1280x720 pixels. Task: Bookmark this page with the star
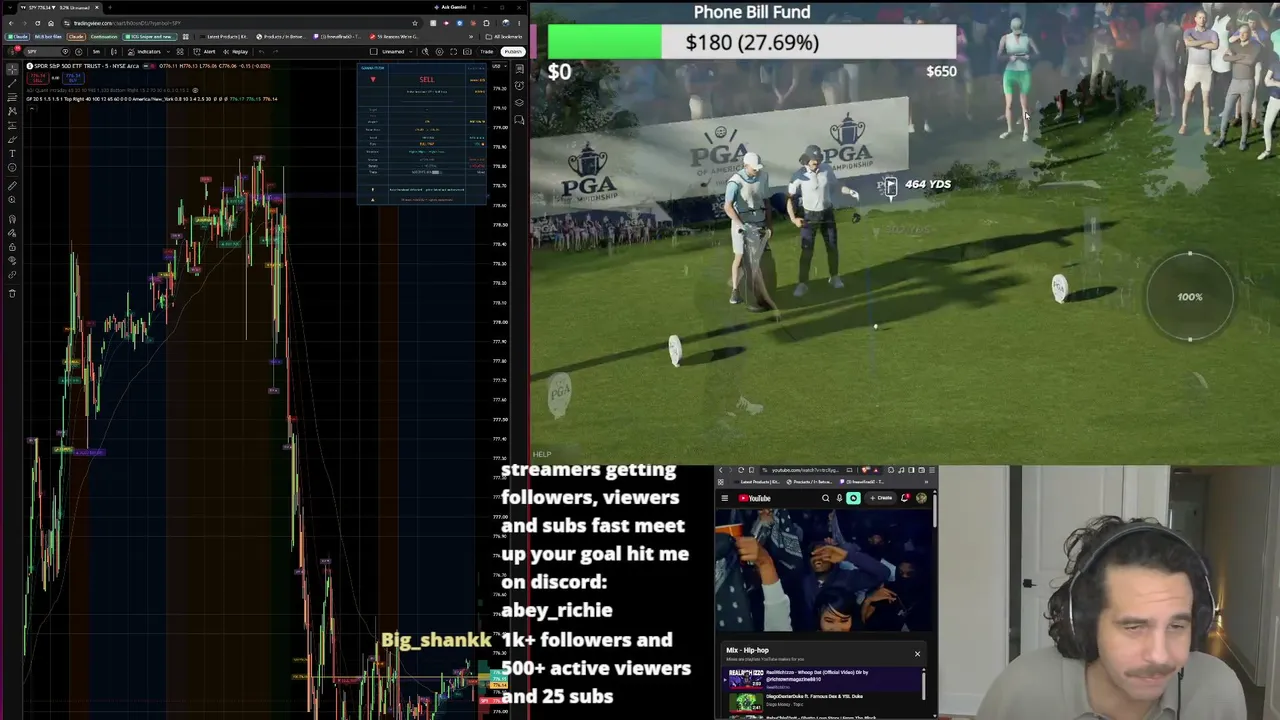click(414, 23)
